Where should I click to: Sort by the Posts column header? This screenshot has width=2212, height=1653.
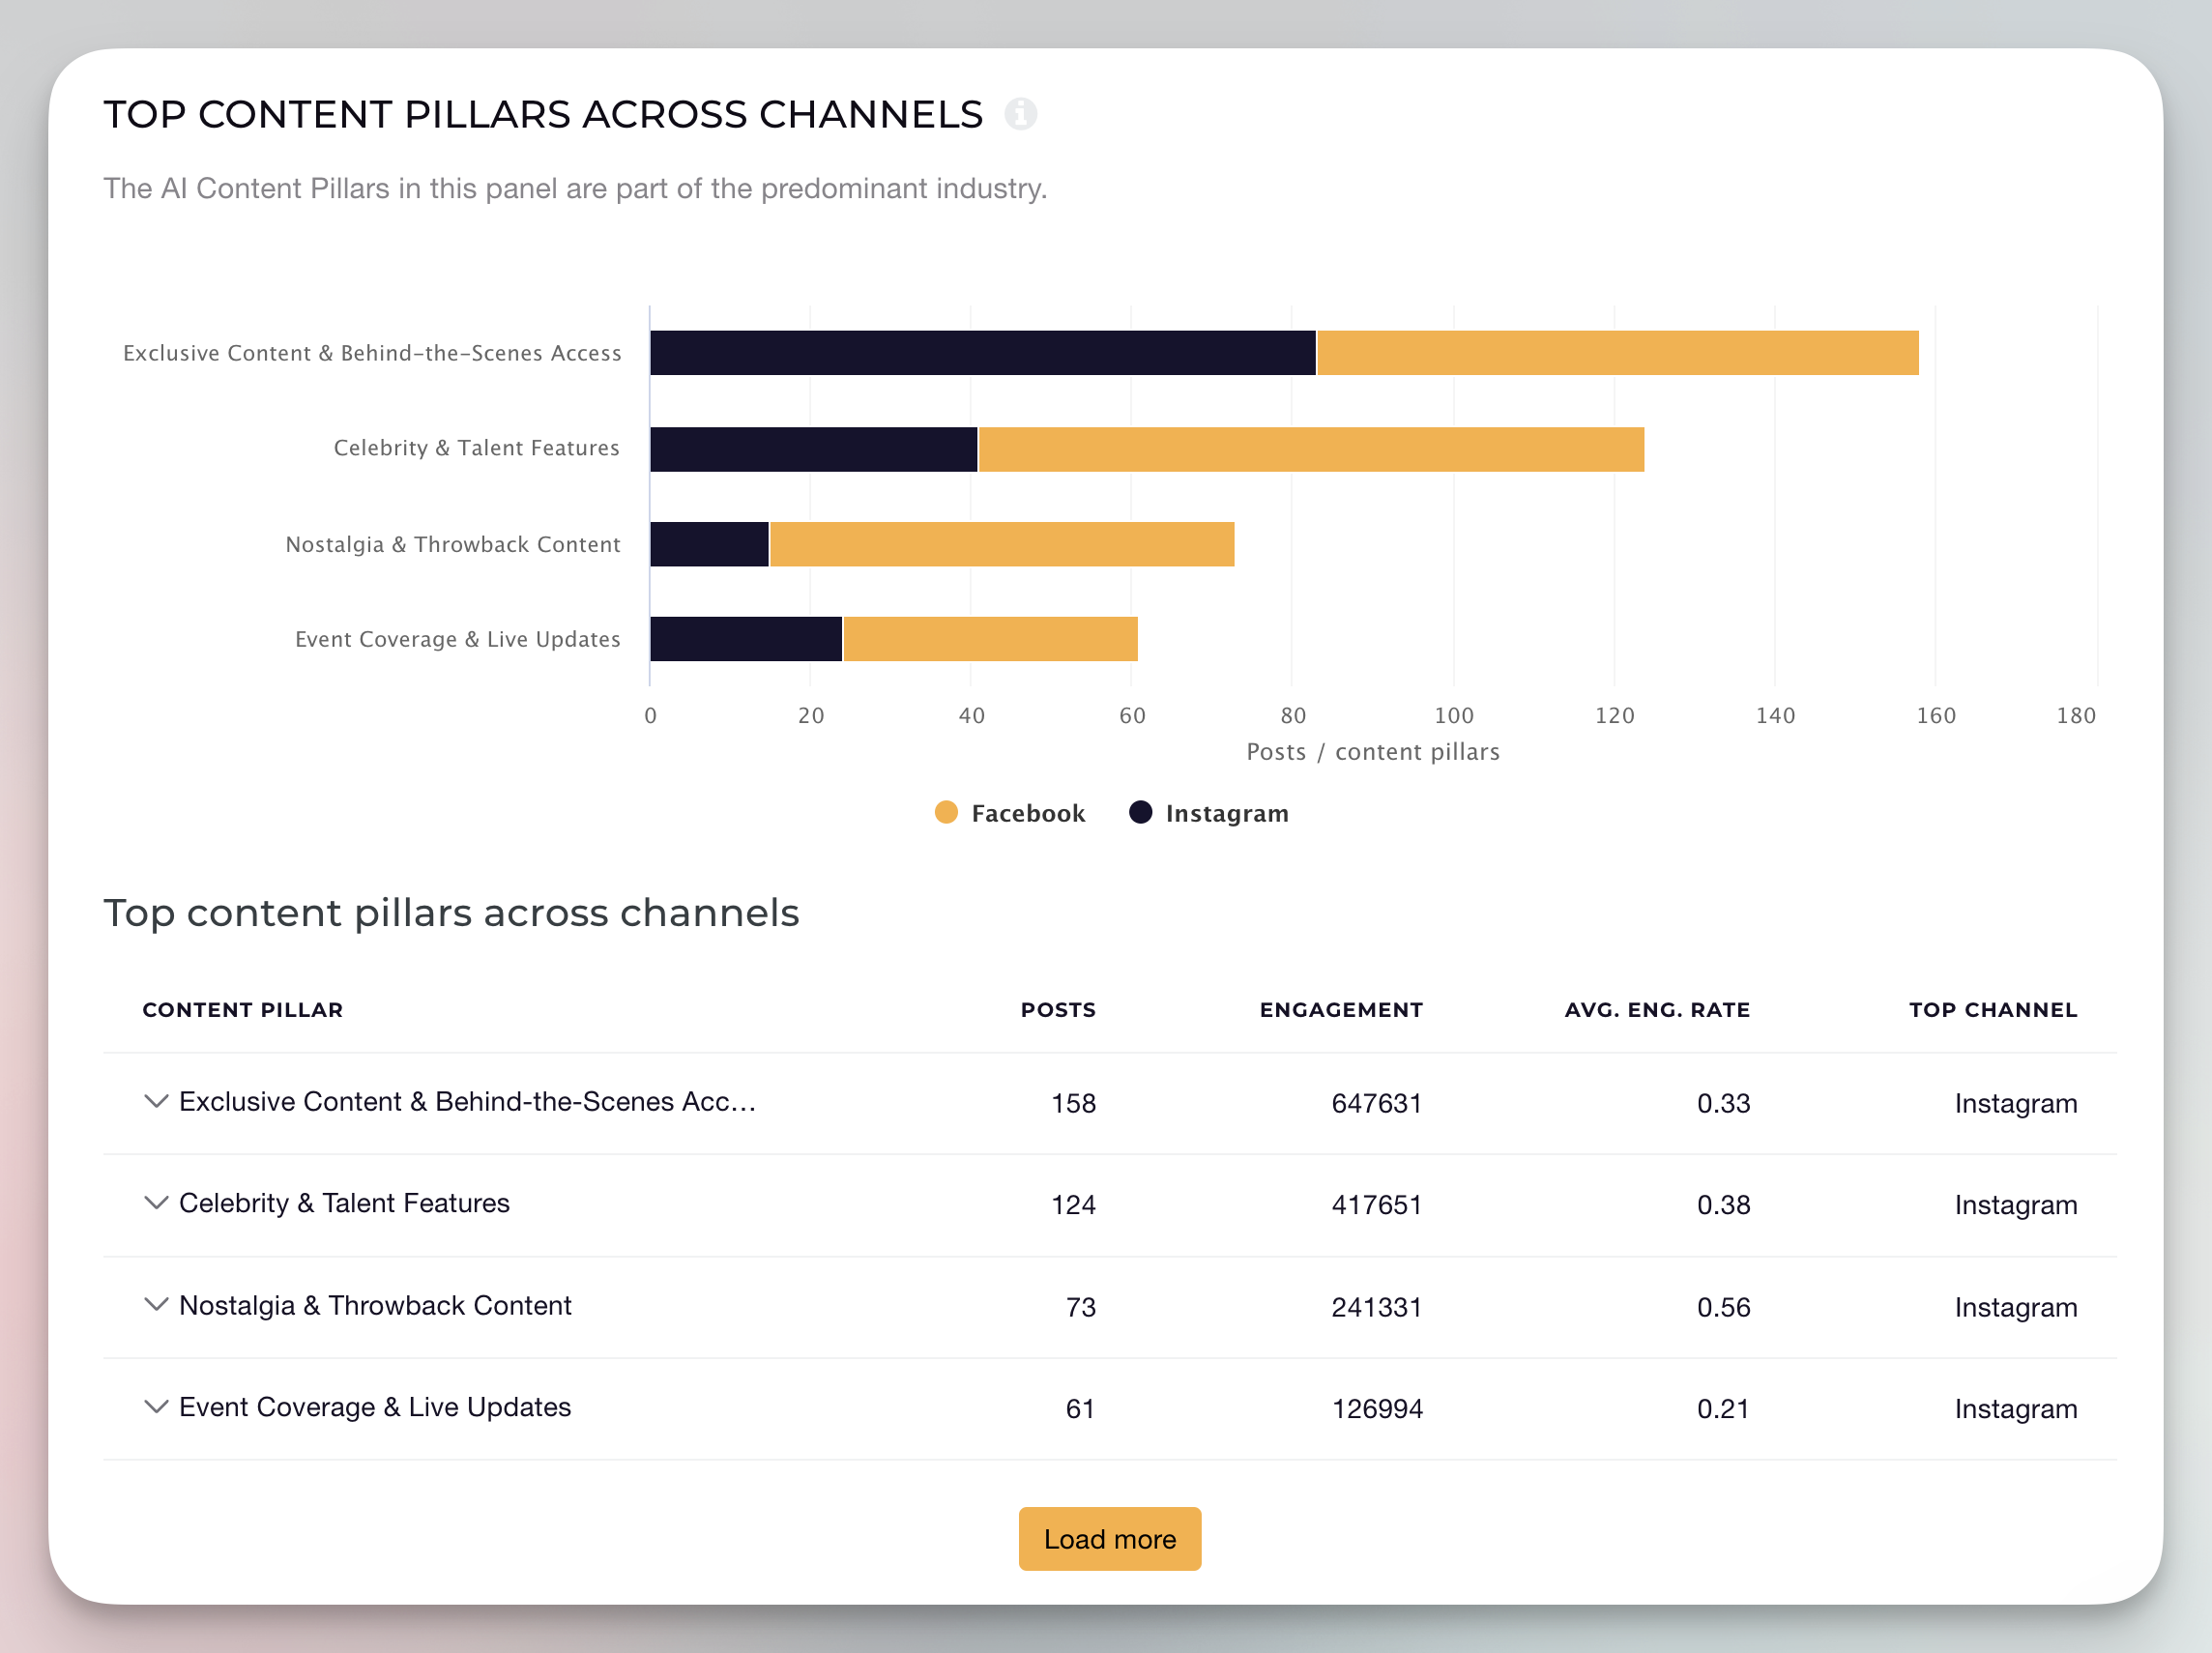click(x=1057, y=1009)
